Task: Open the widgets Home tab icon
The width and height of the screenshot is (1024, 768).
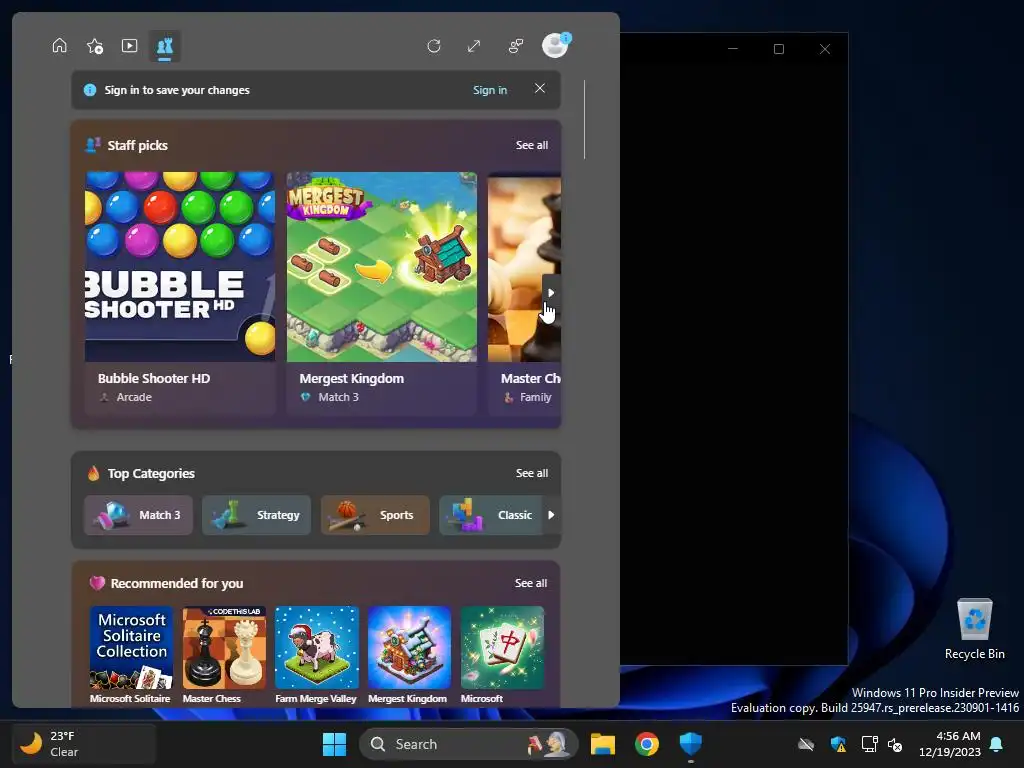Action: pos(59,46)
